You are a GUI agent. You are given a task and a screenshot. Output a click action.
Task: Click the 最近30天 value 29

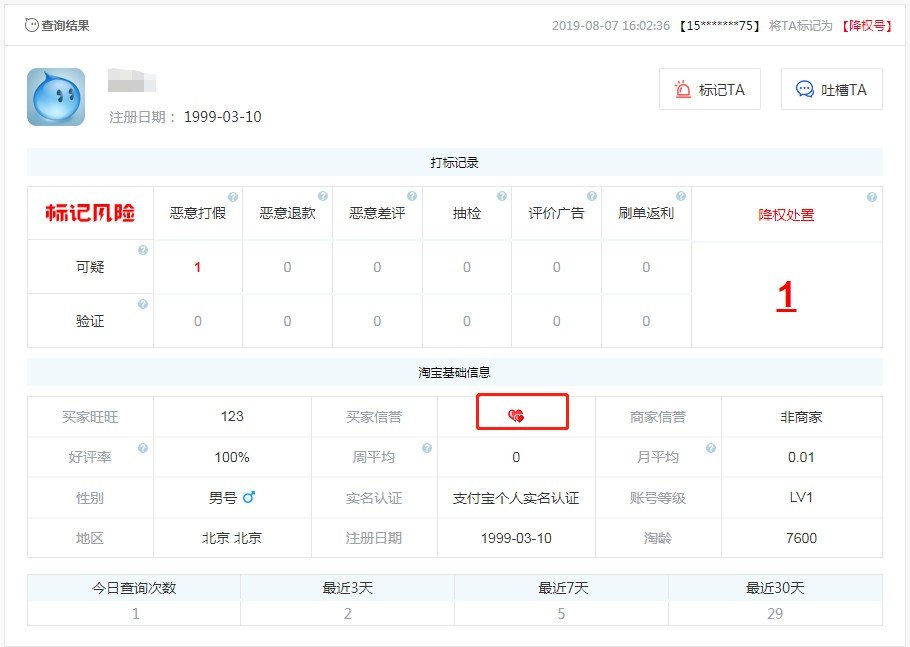click(x=775, y=613)
